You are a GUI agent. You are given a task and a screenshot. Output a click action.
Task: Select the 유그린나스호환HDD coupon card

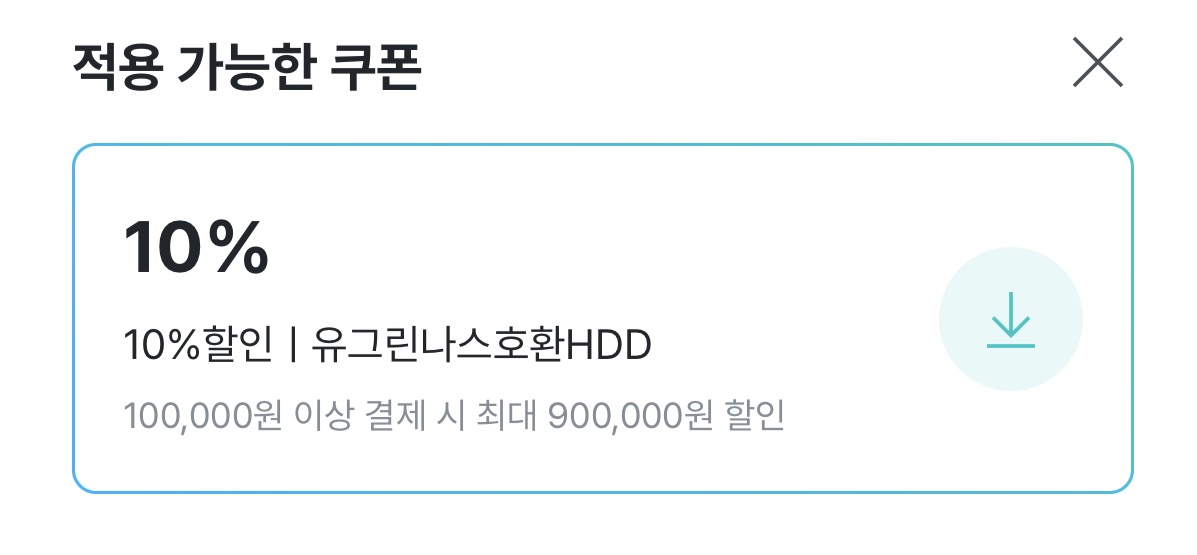602,318
